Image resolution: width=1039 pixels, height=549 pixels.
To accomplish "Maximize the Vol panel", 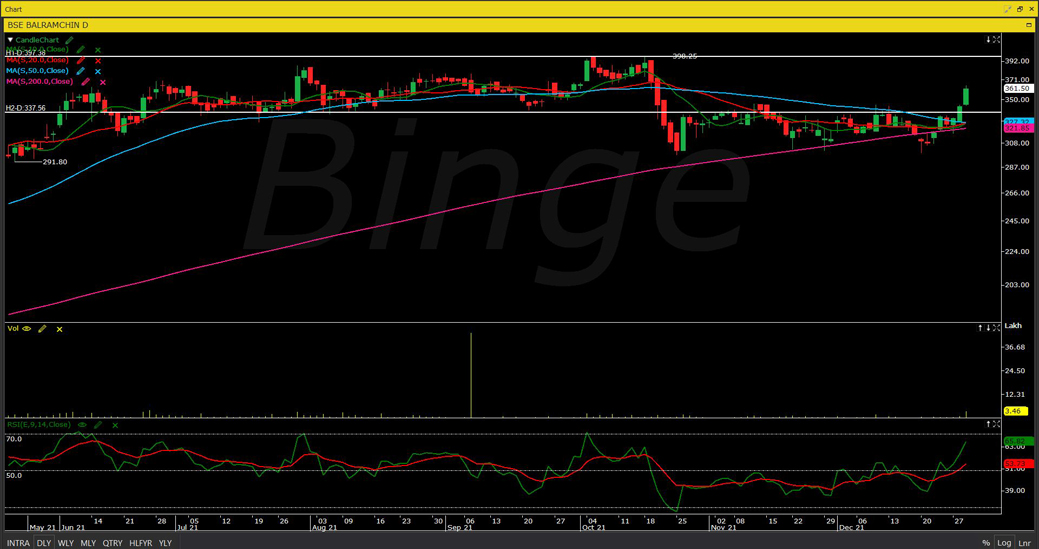I will tap(997, 328).
